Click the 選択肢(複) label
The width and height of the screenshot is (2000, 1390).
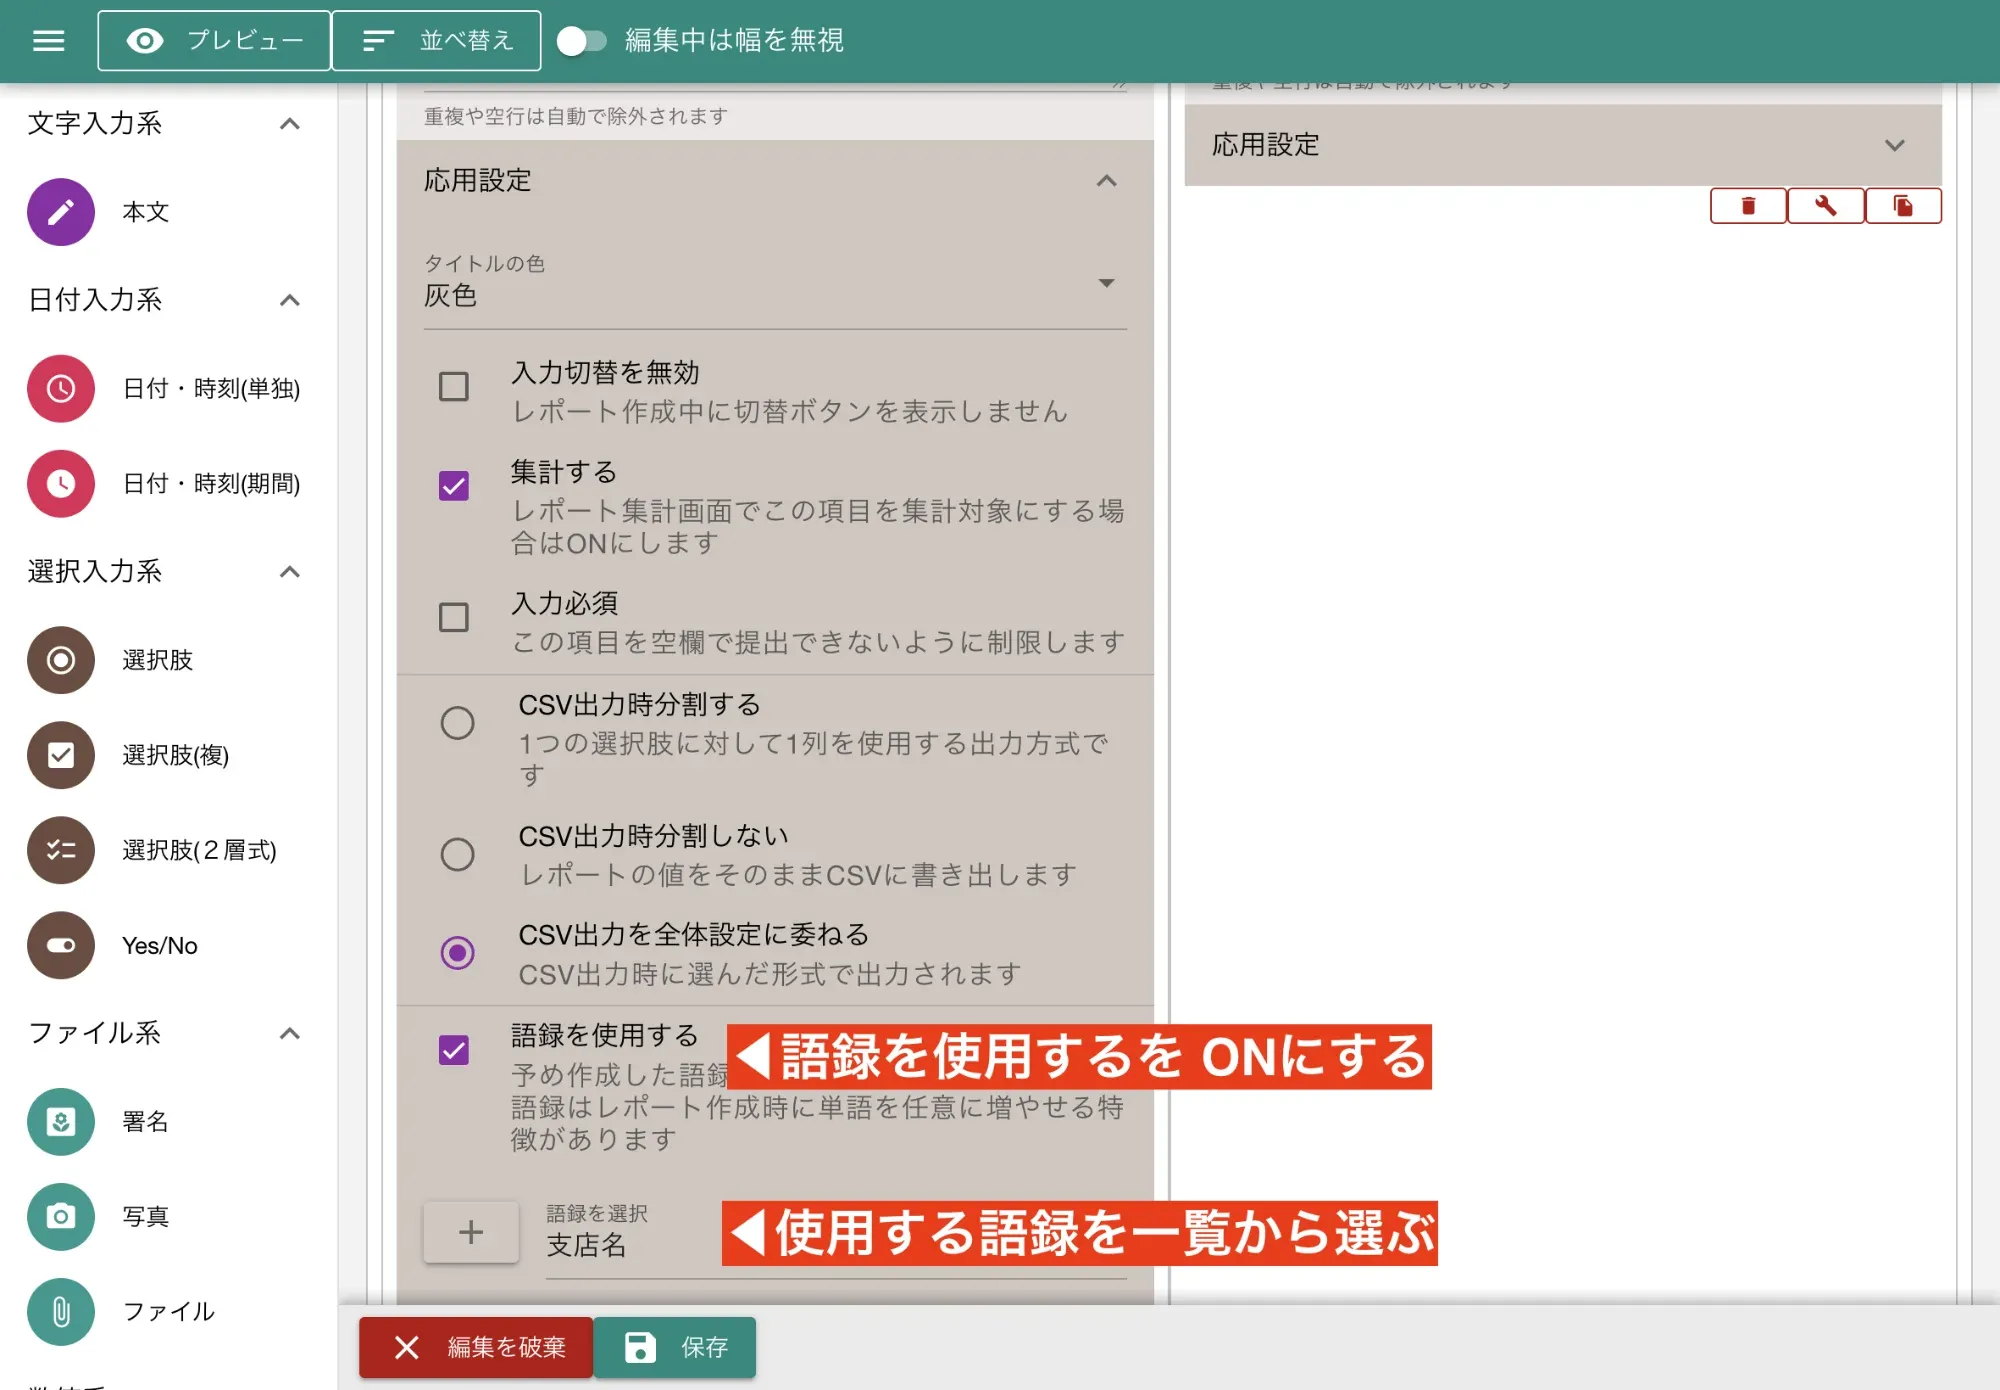176,755
